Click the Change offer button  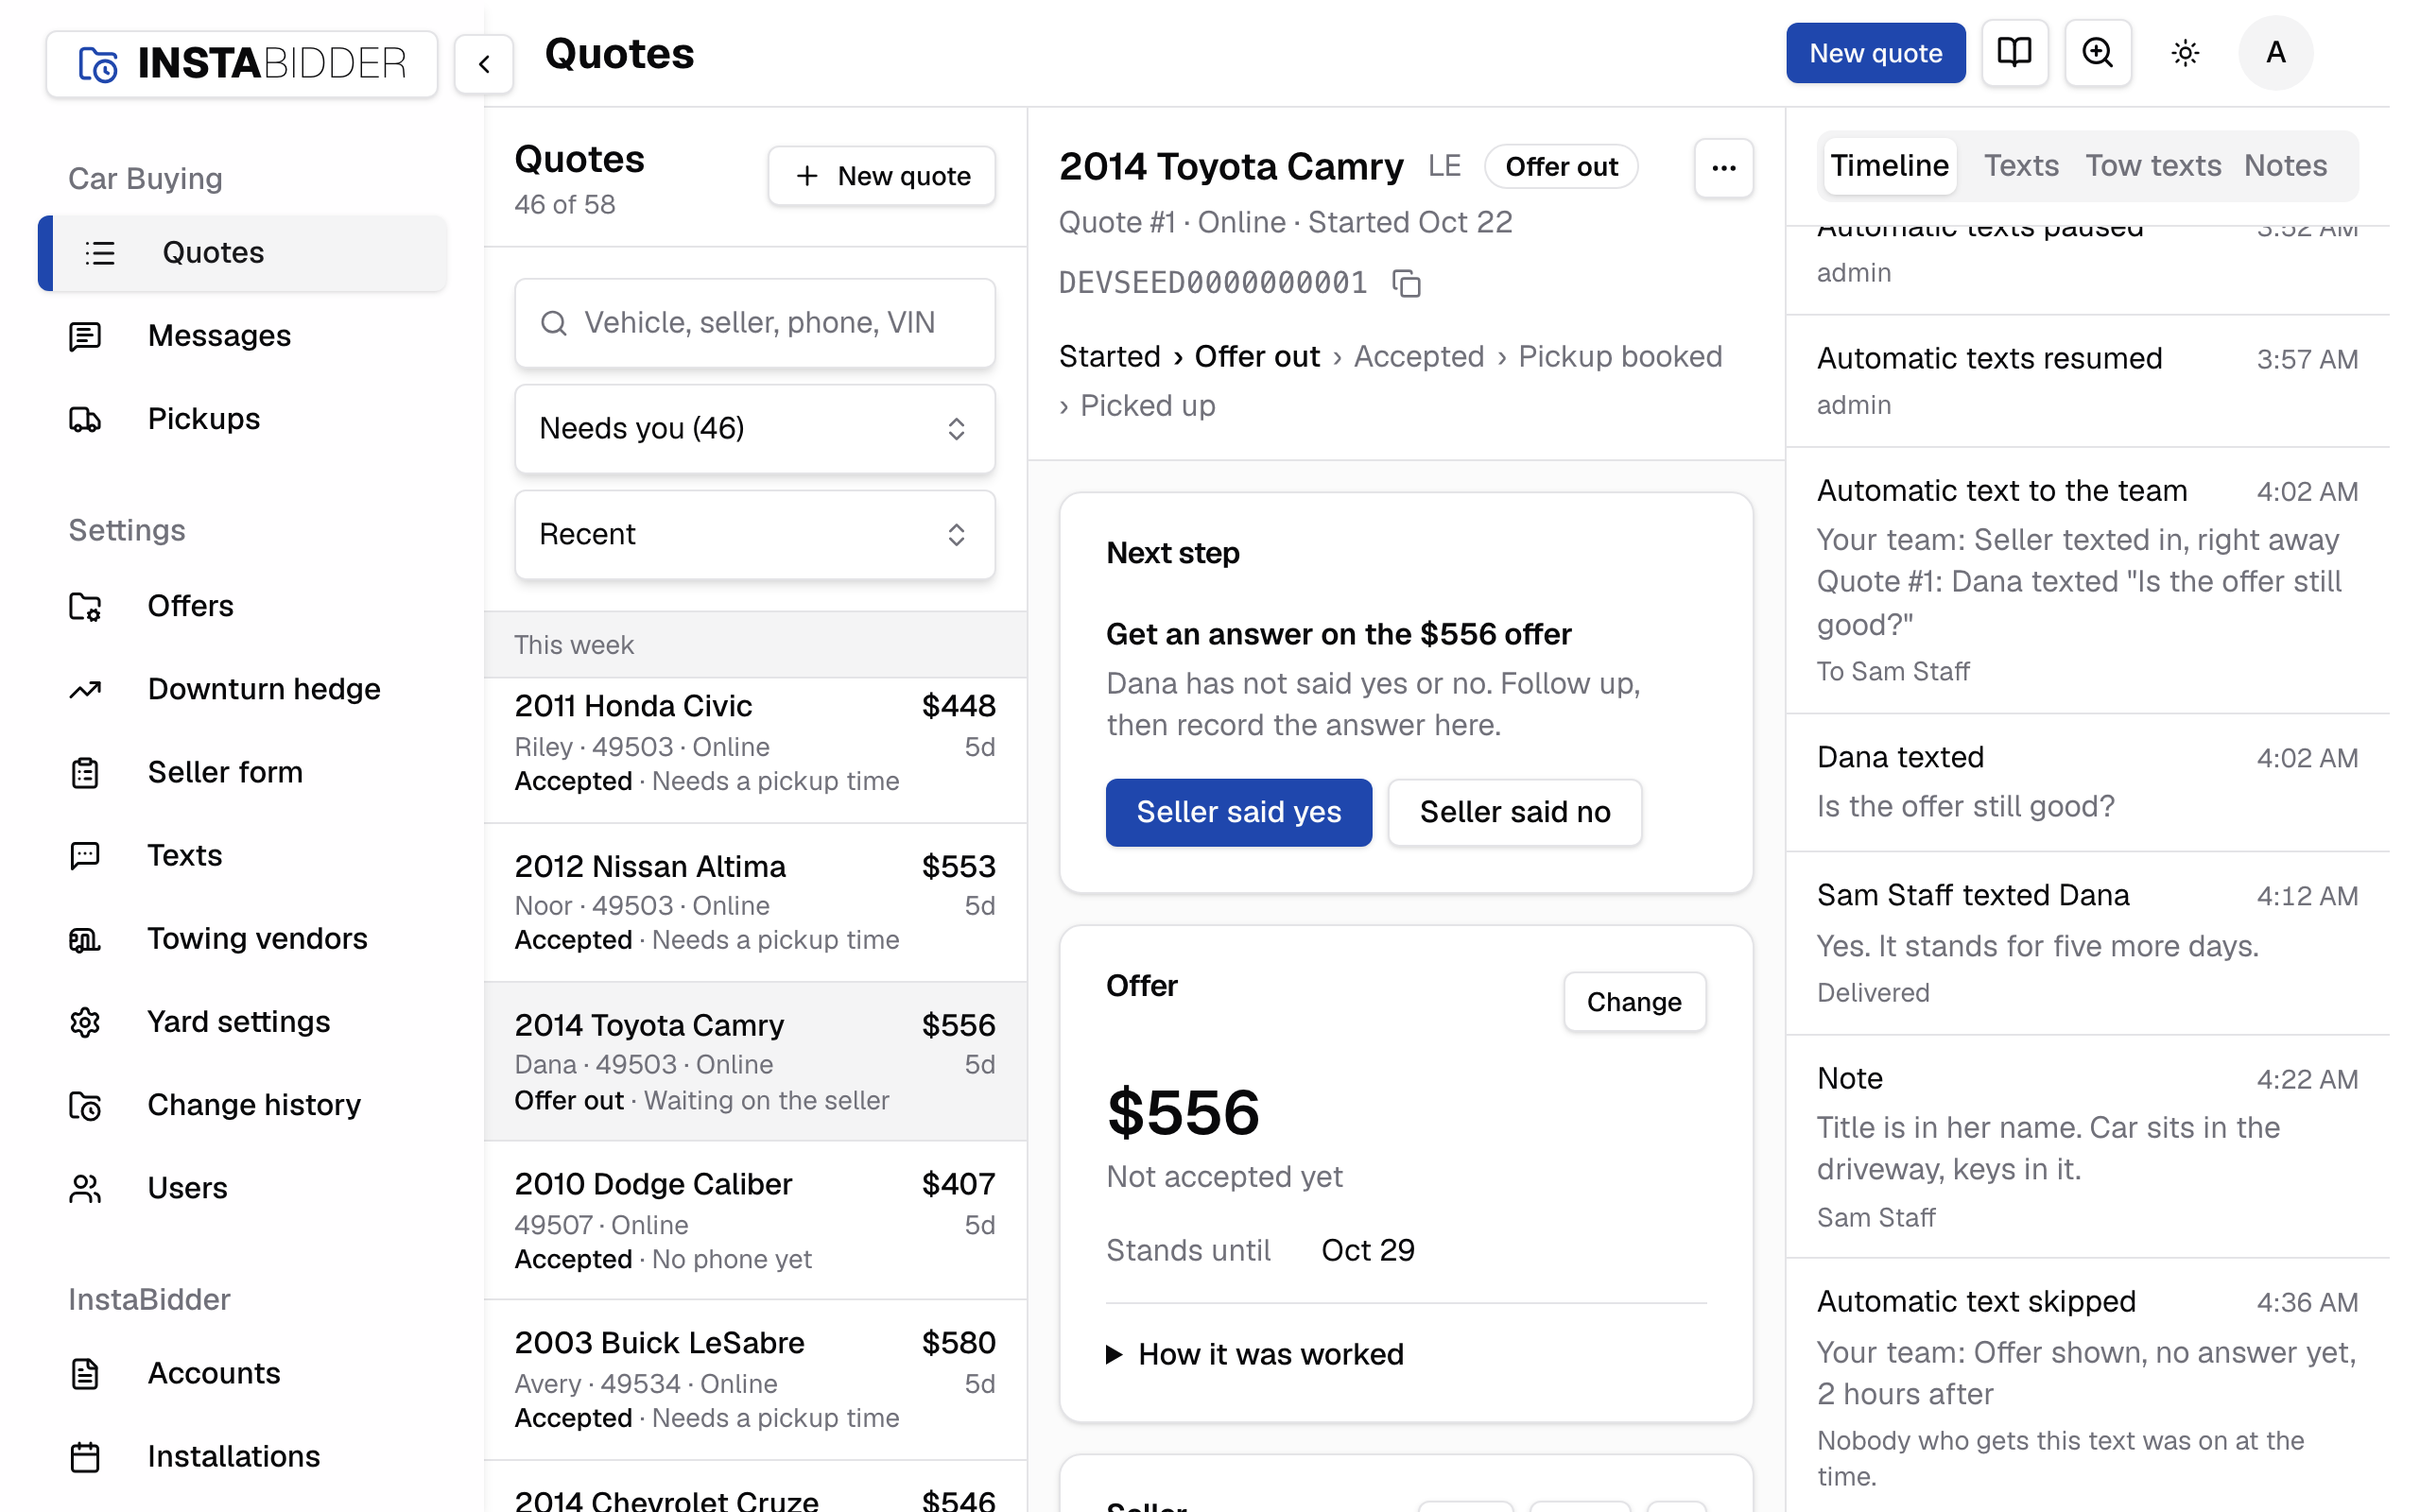pos(1634,1002)
